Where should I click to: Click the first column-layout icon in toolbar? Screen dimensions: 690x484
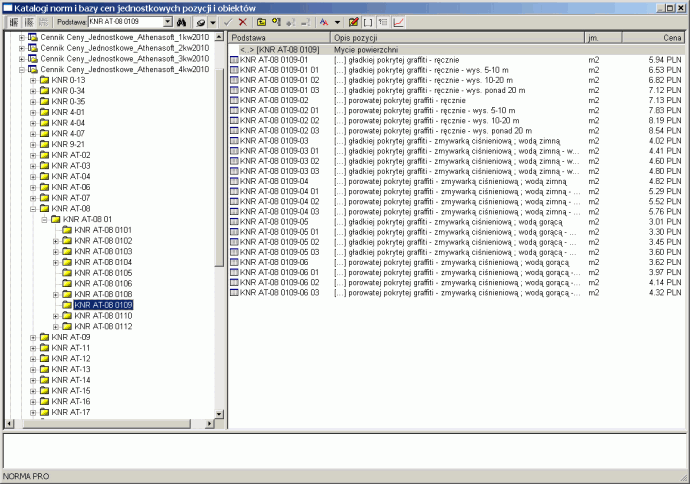click(14, 21)
